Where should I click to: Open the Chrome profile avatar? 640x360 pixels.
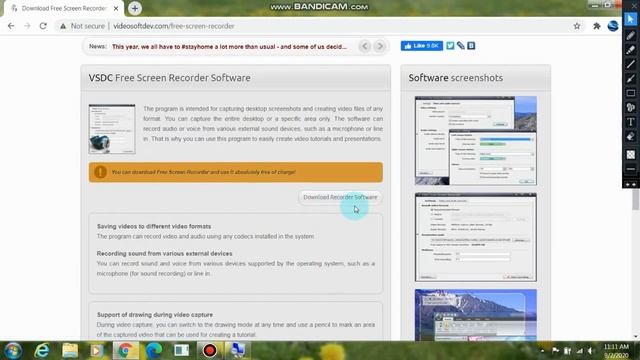613,26
